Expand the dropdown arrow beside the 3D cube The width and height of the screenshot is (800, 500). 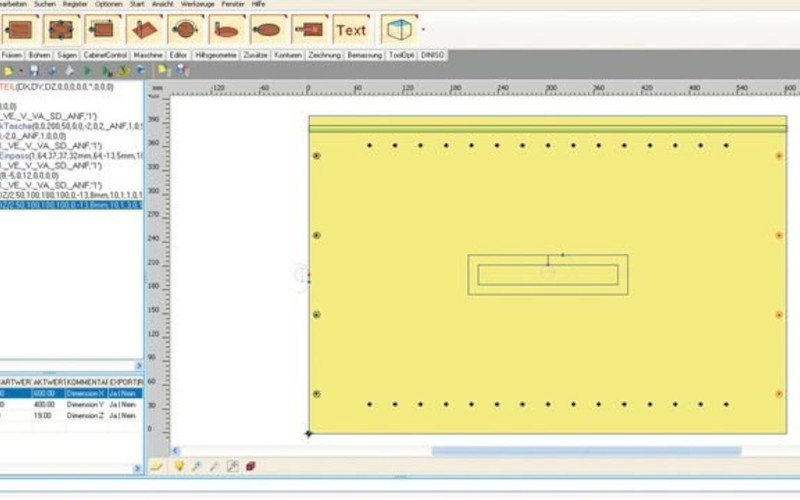(x=423, y=29)
